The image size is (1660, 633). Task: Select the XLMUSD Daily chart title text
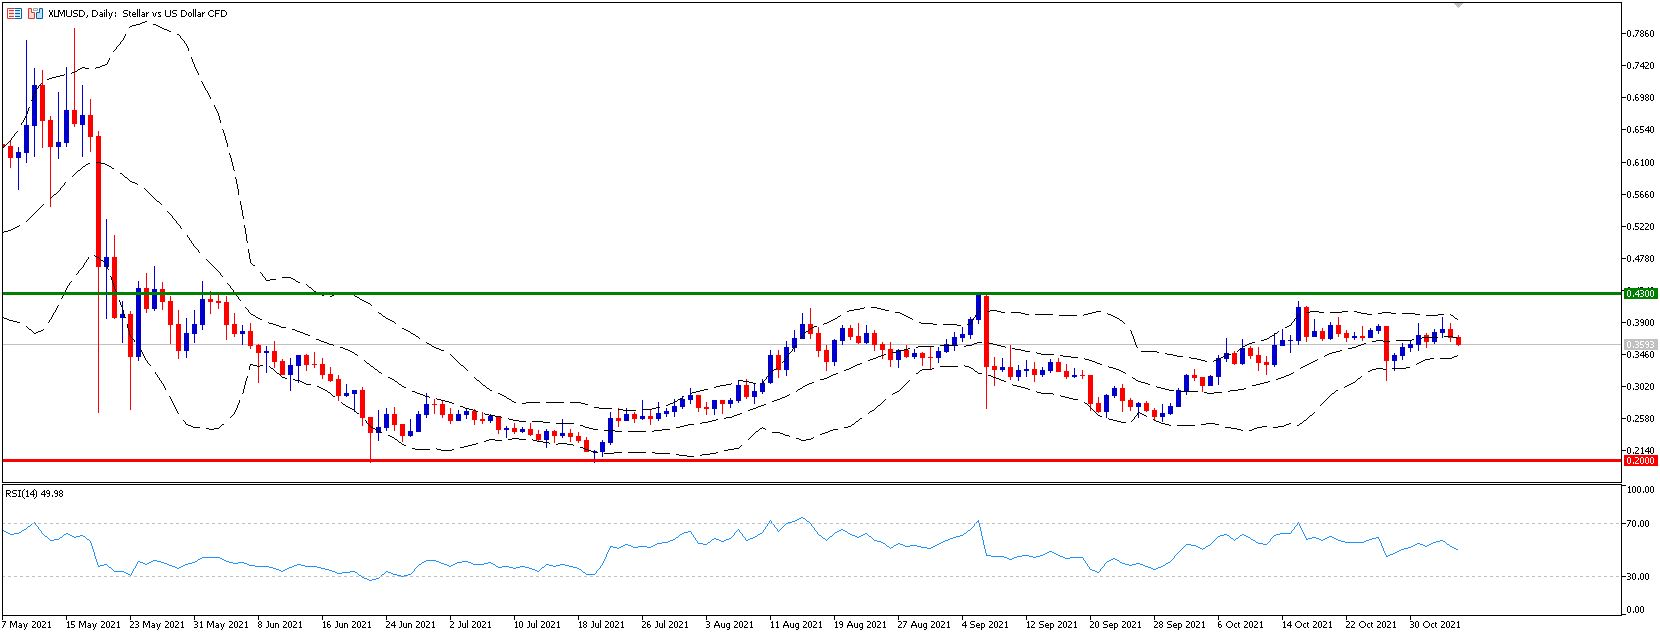tap(137, 14)
